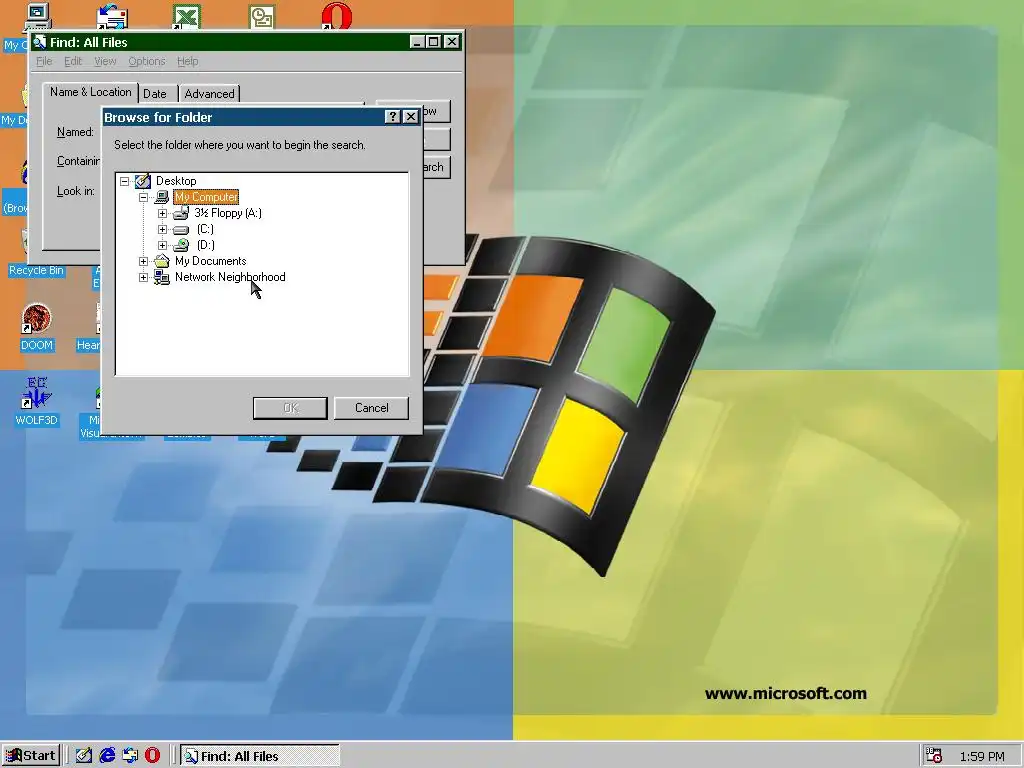Viewport: 1024px width, 768px height.
Task: Launch Outlook Express from Quick Launch
Action: pyautogui.click(x=130, y=756)
